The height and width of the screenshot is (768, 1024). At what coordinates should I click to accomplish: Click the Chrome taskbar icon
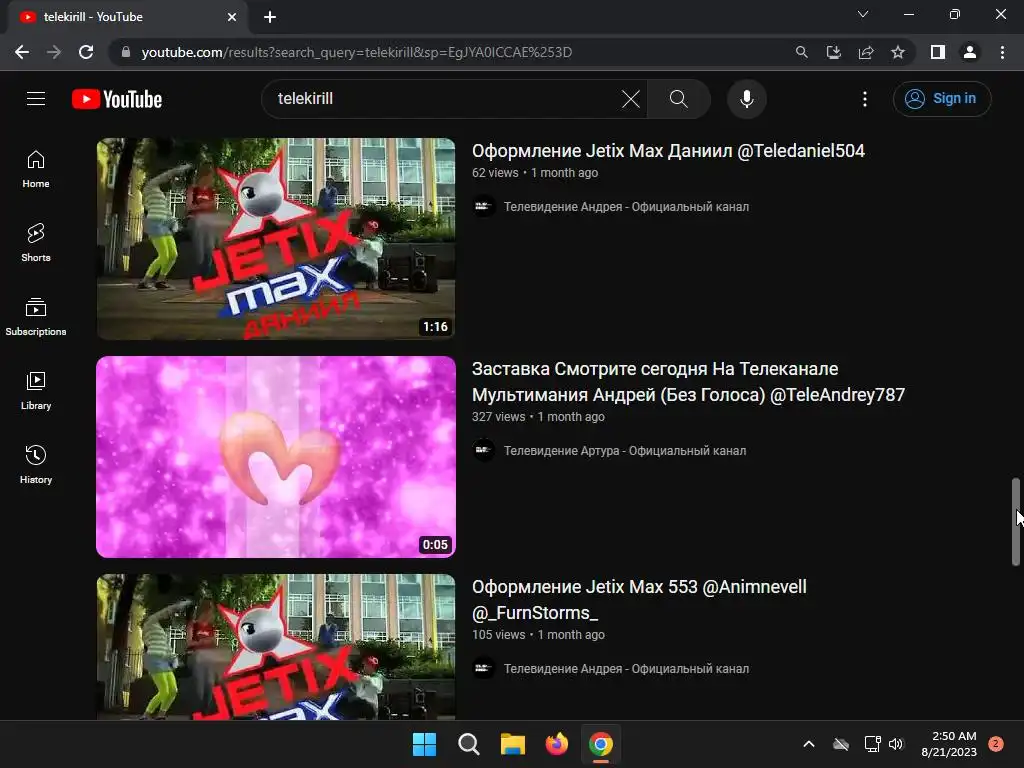601,744
